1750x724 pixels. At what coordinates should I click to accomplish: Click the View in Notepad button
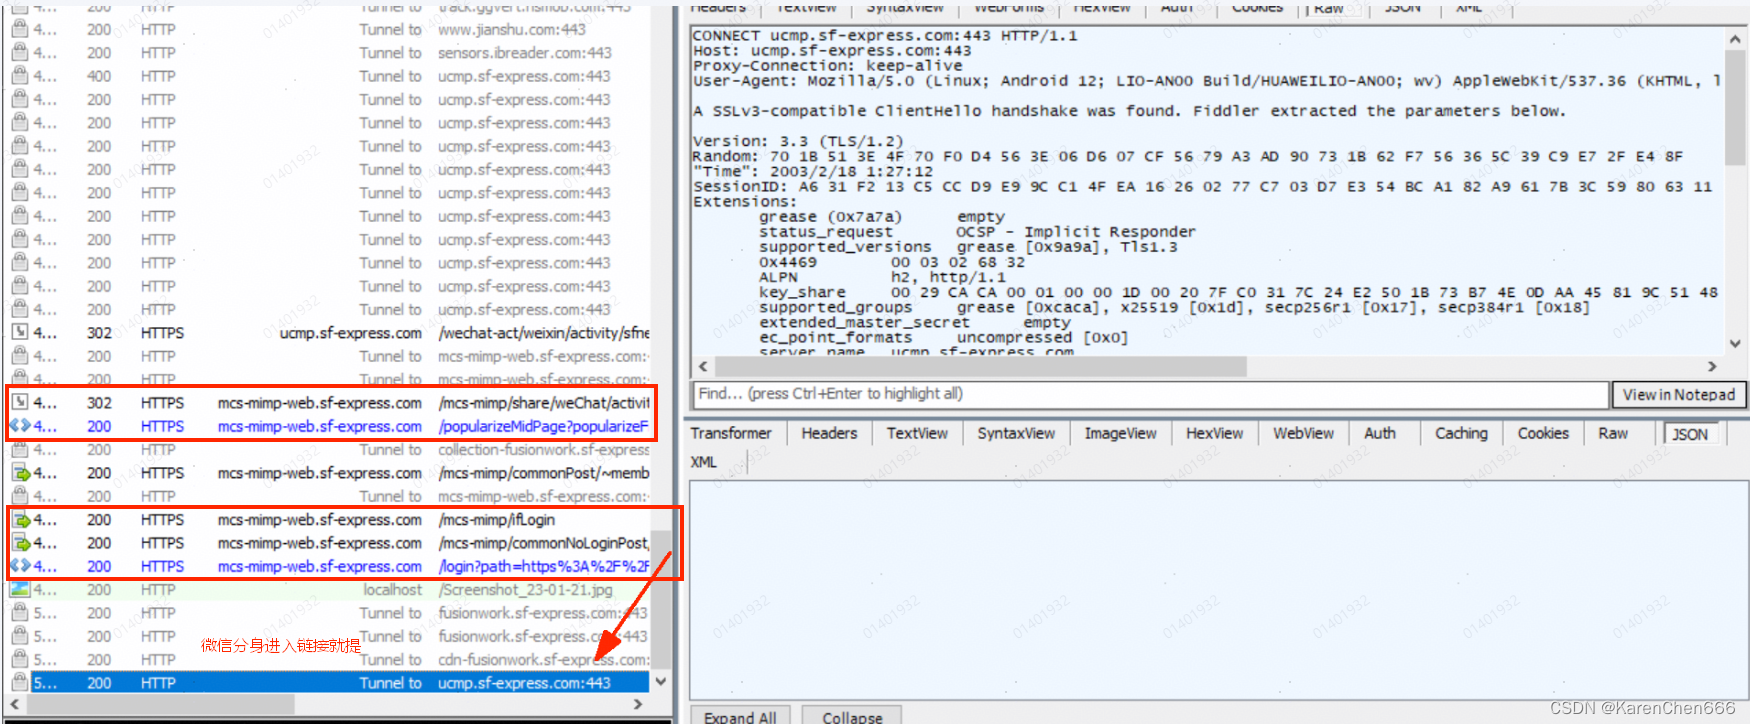tap(1679, 394)
